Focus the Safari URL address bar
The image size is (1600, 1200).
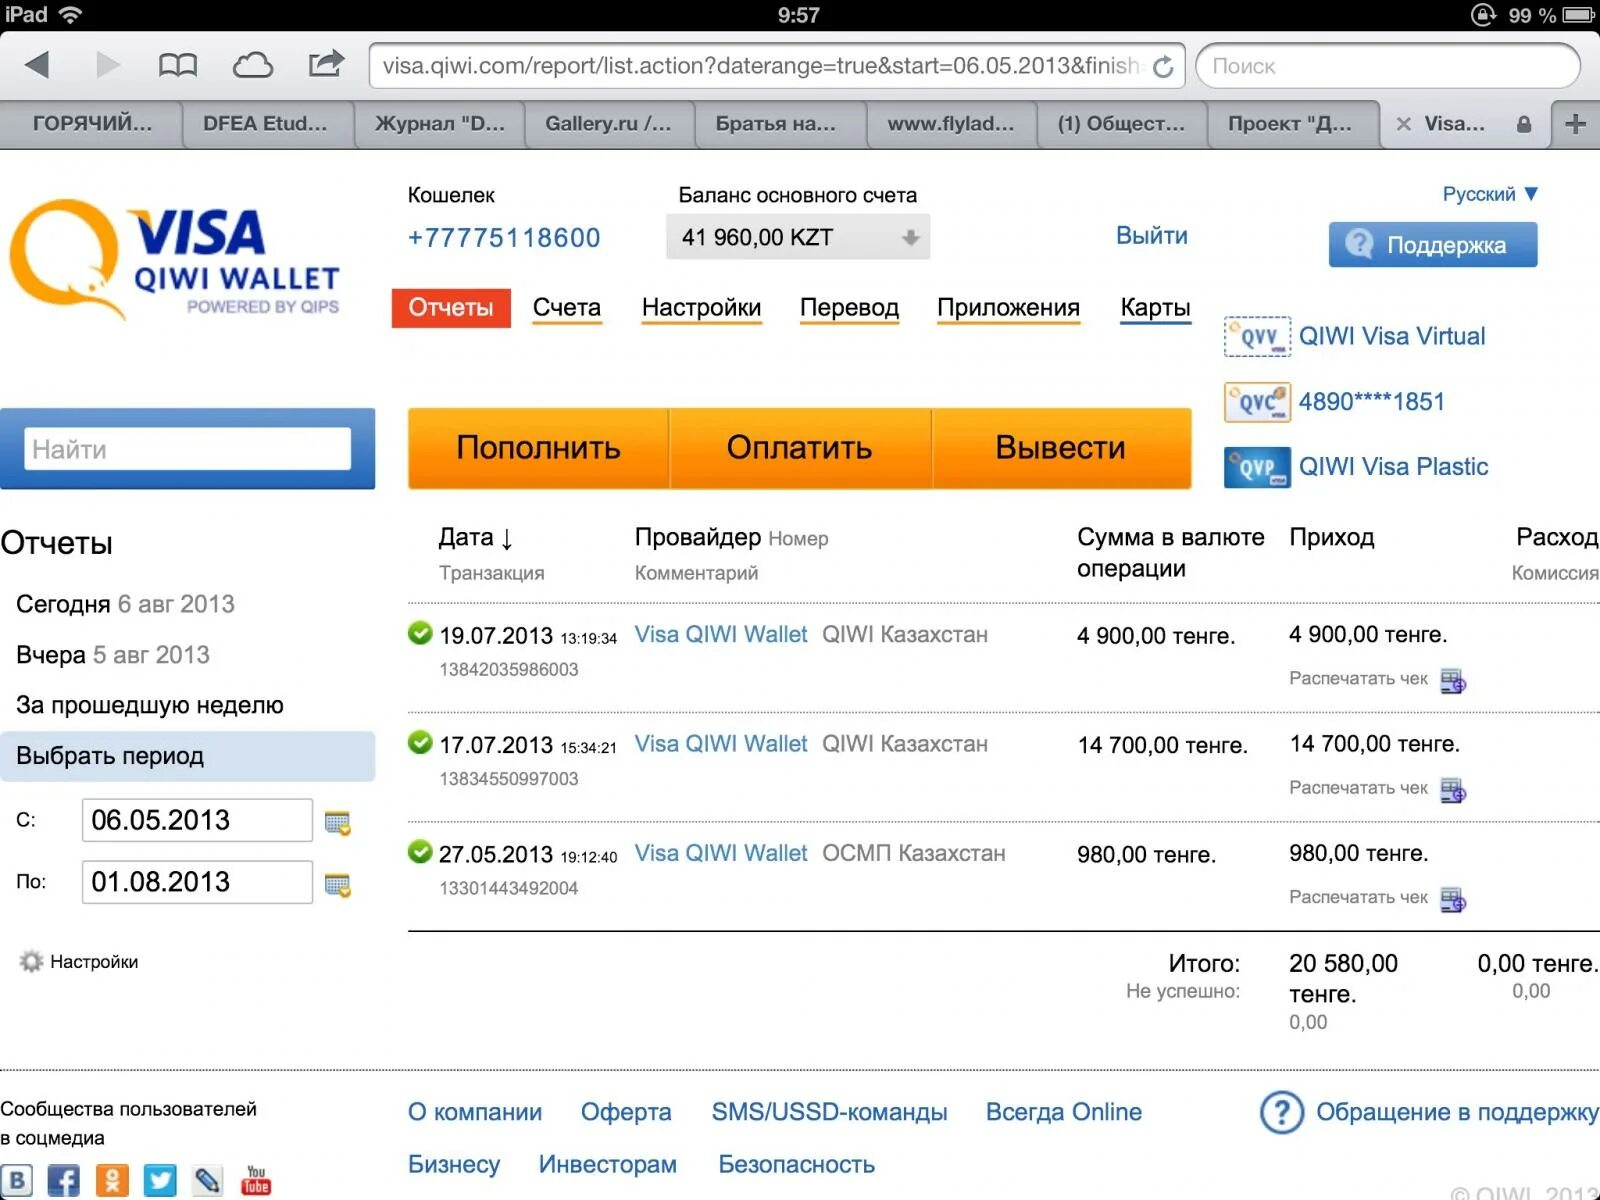760,66
